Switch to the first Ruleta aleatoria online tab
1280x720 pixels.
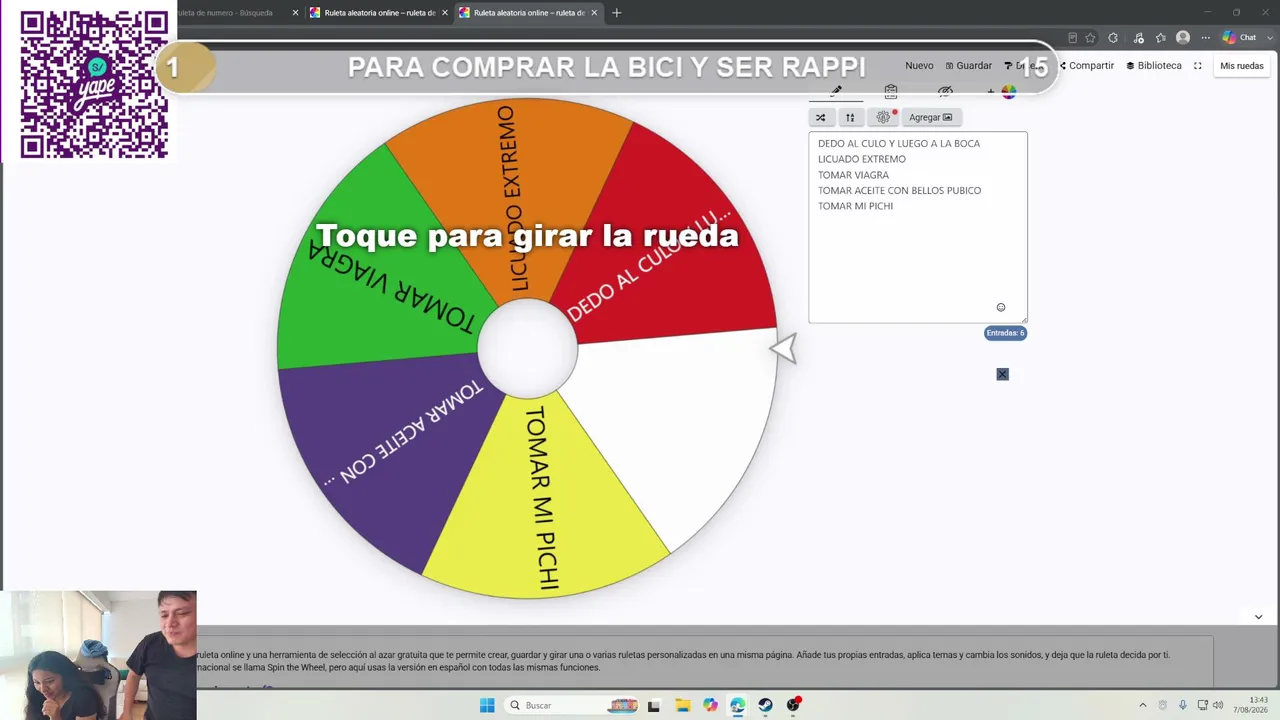pos(380,13)
